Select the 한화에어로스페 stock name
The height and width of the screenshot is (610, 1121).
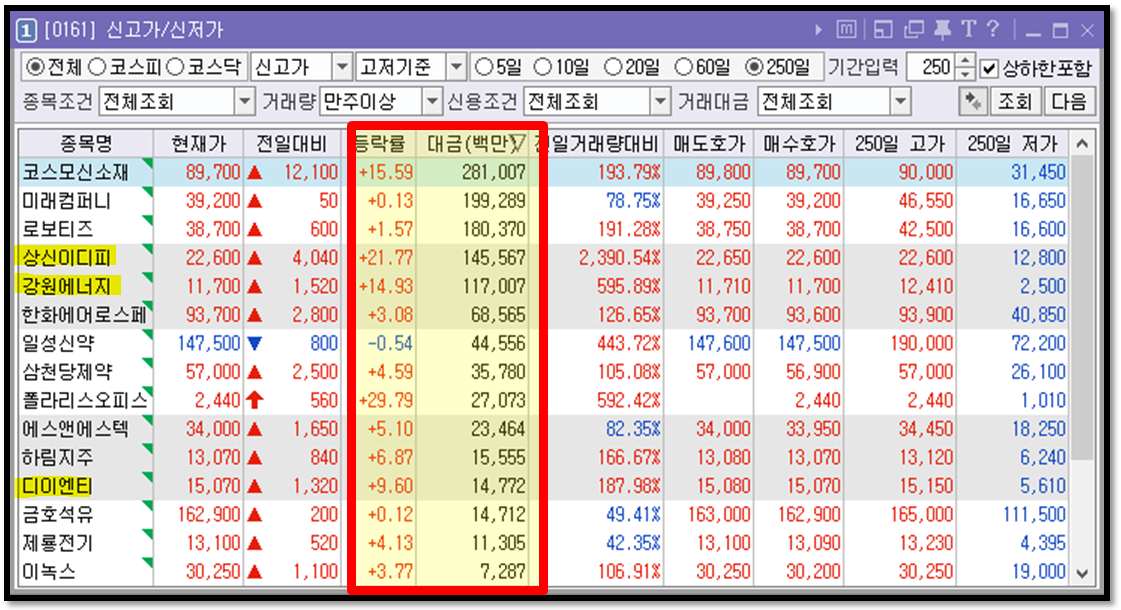pos(84,315)
